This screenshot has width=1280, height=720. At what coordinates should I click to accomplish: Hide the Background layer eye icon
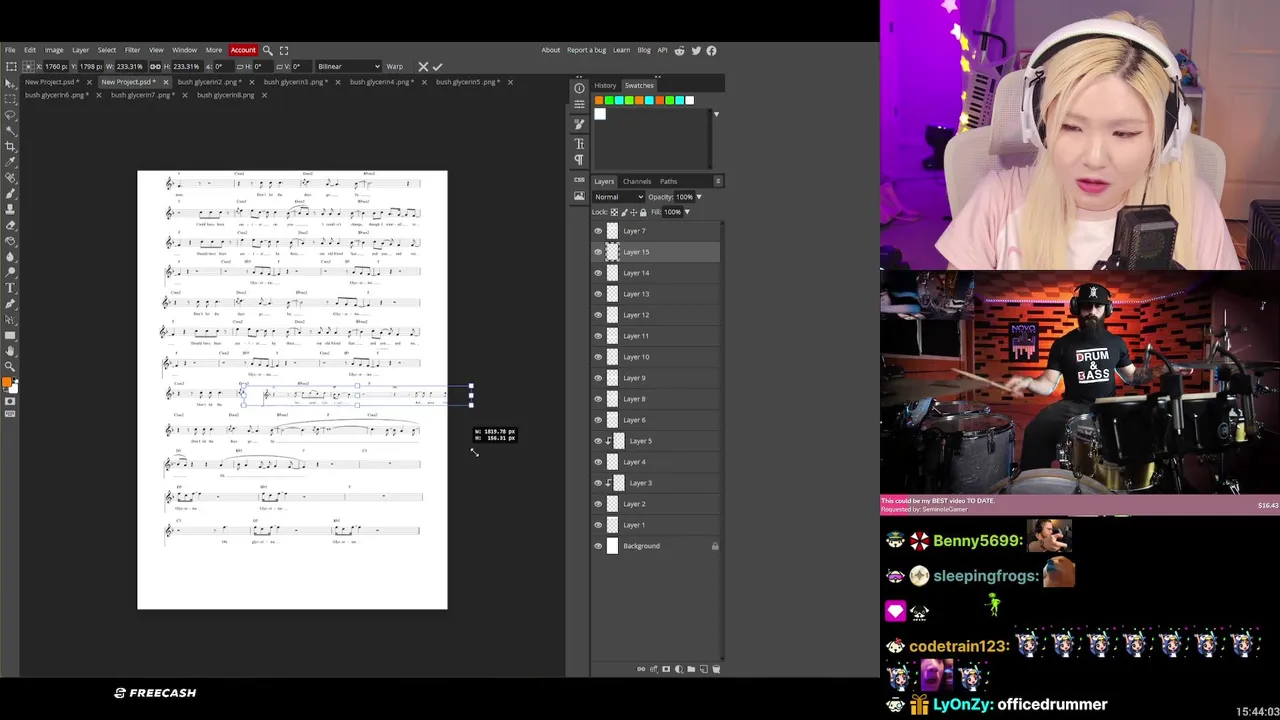point(598,546)
